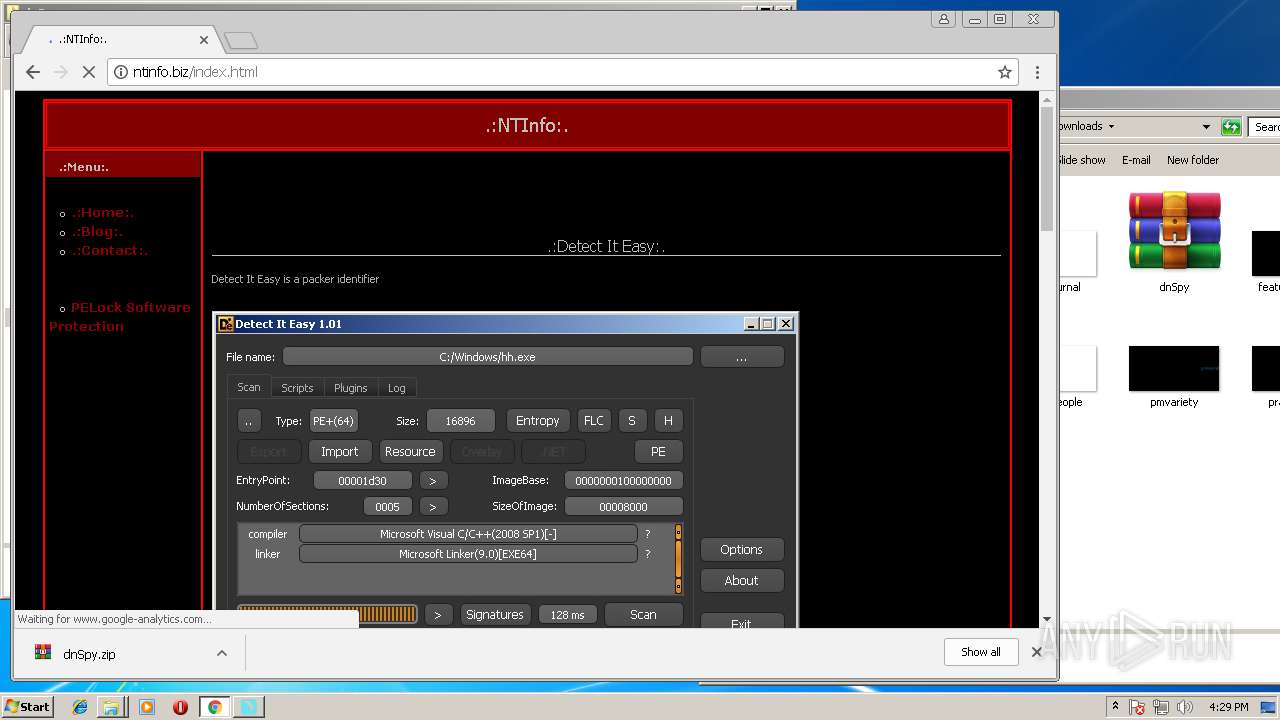Open the About dialog
Screen dimensions: 1280x720
point(741,581)
